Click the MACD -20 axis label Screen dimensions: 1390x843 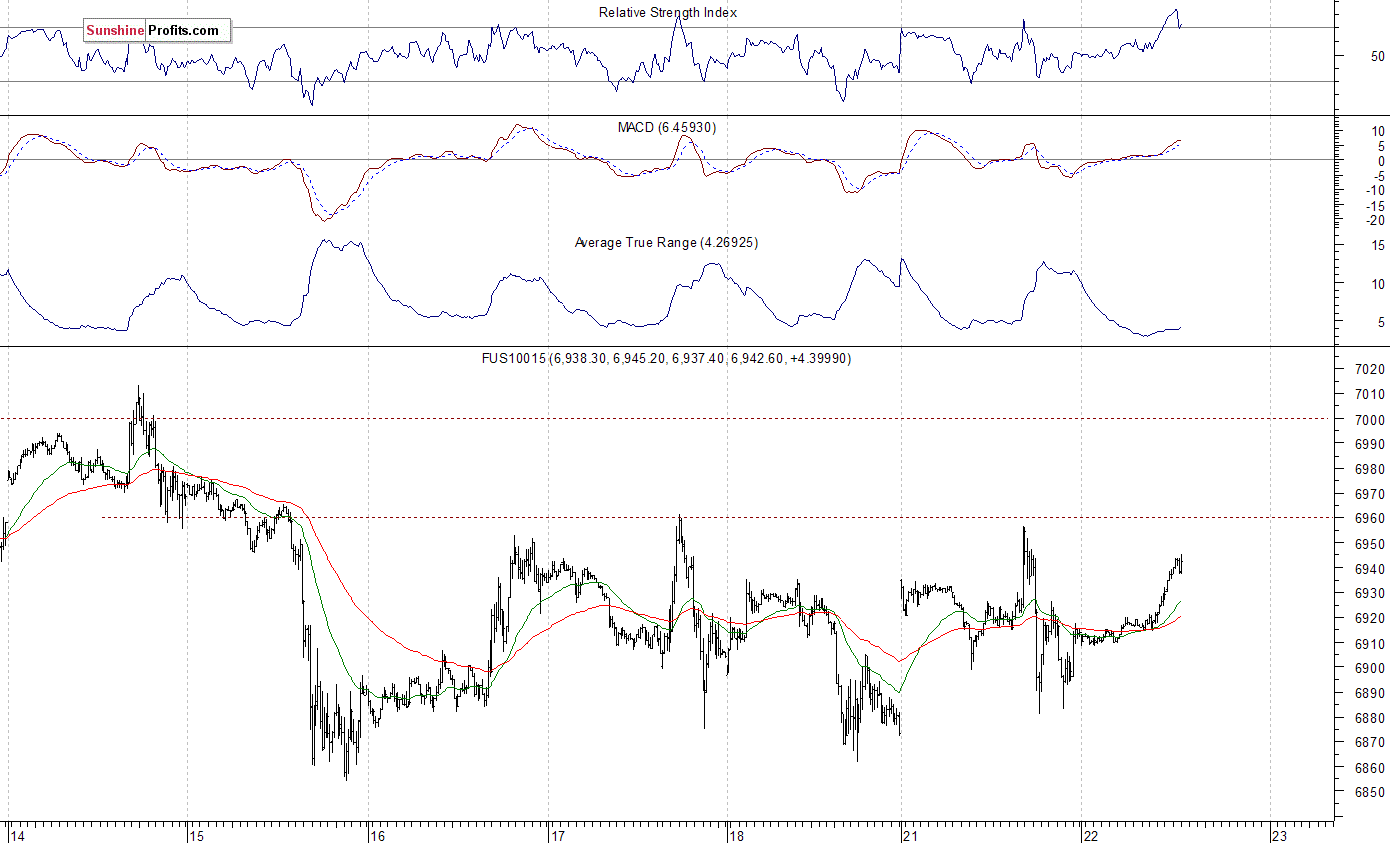coord(1374,221)
